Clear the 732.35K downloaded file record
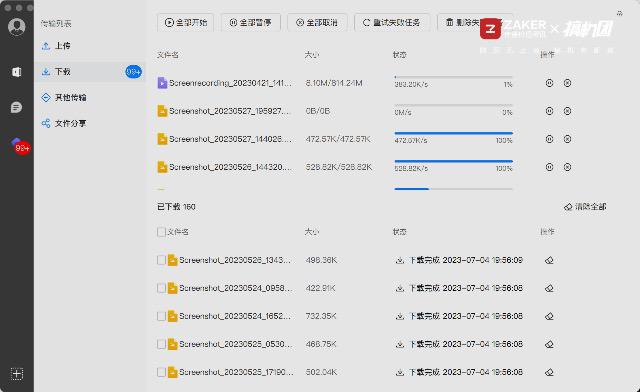Screen dimensions: 640x392 click(549, 316)
